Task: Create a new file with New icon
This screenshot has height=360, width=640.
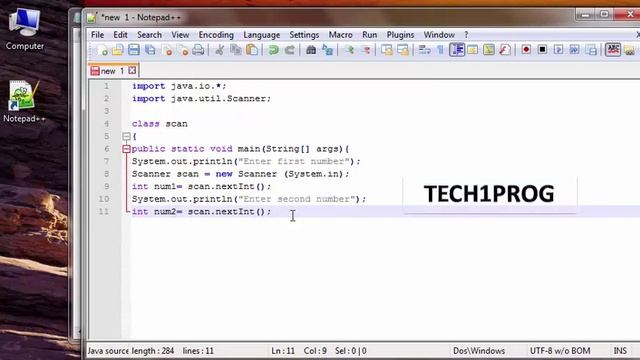Action: pyautogui.click(x=103, y=50)
